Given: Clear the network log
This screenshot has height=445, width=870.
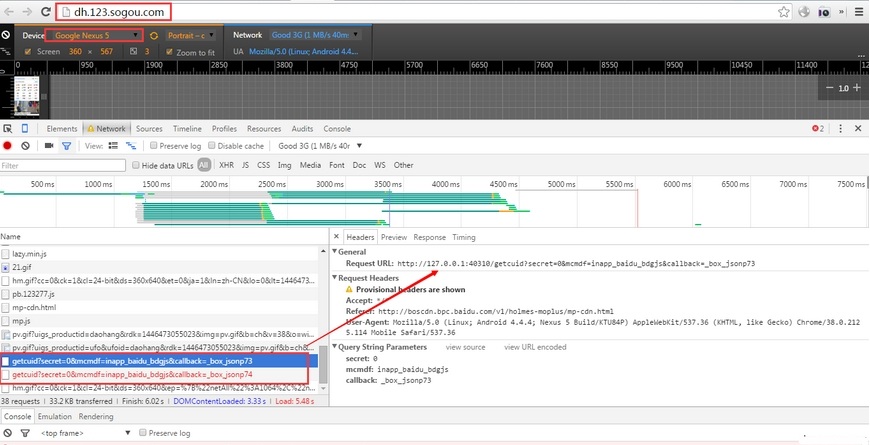Looking at the screenshot, I should tap(26, 146).
